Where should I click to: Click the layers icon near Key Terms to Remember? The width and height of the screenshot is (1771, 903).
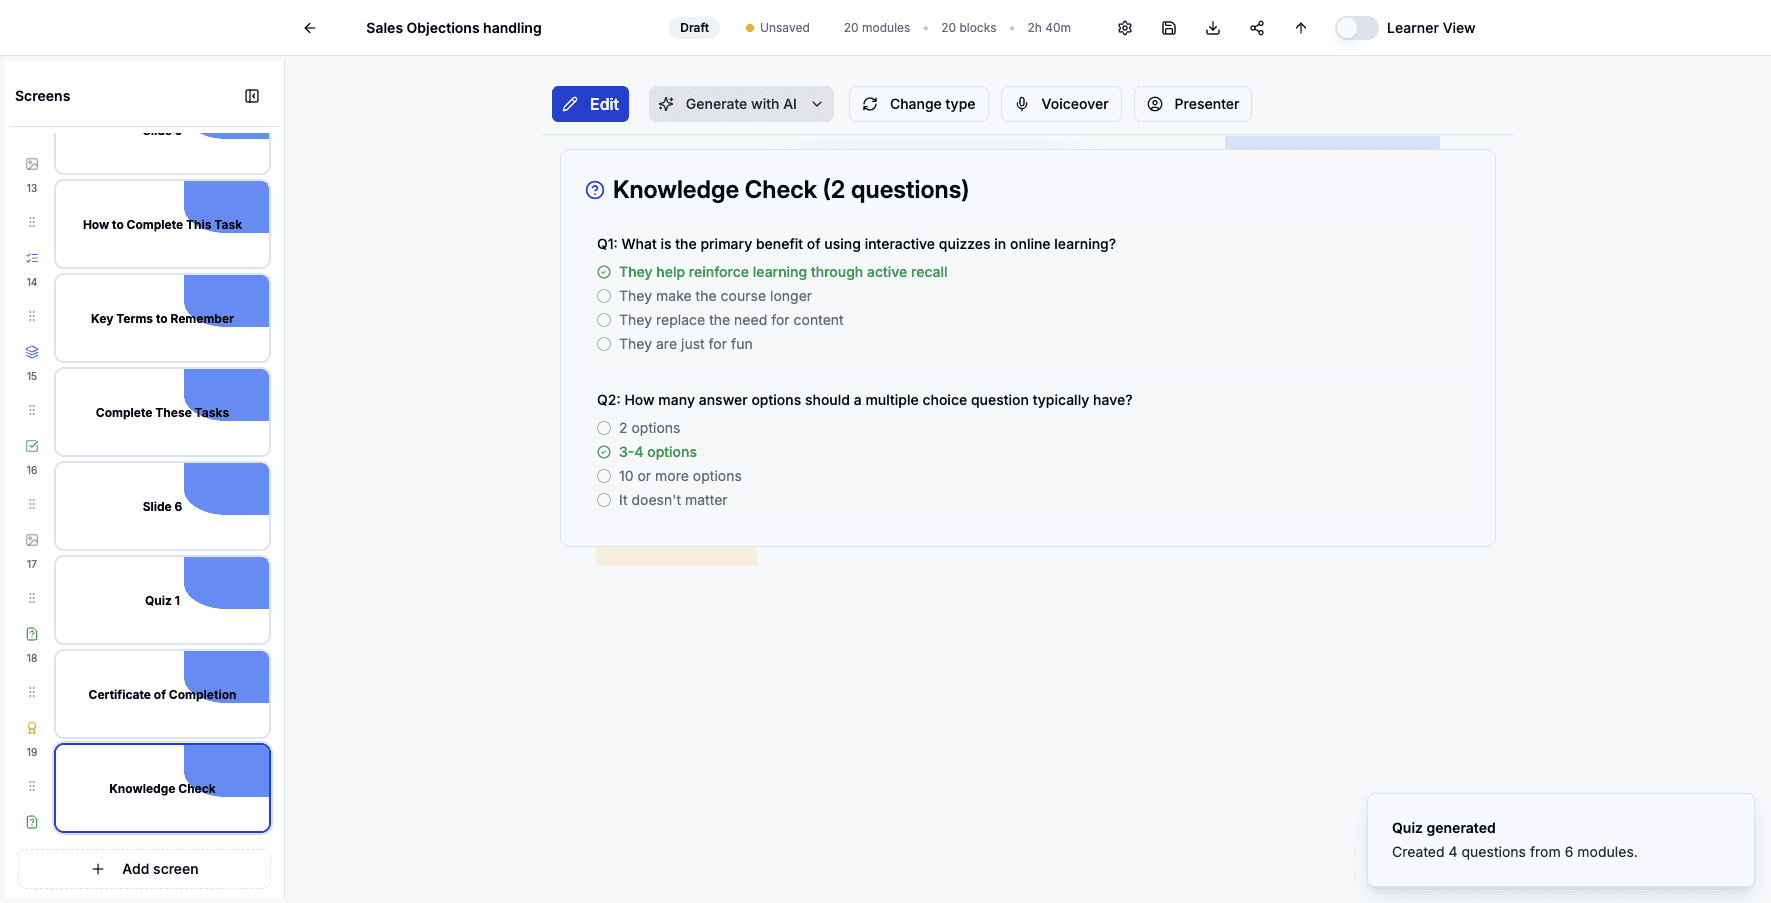(x=31, y=351)
